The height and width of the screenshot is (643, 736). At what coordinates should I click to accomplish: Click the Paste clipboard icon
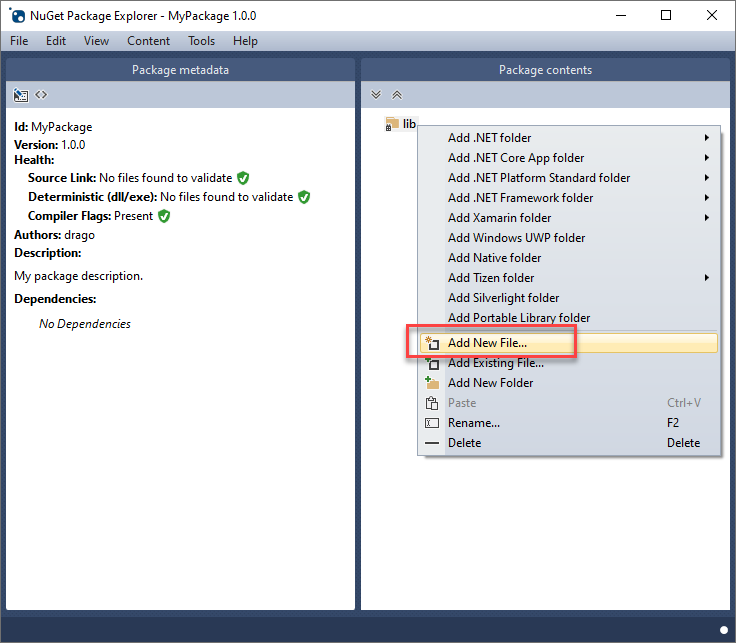(x=432, y=403)
